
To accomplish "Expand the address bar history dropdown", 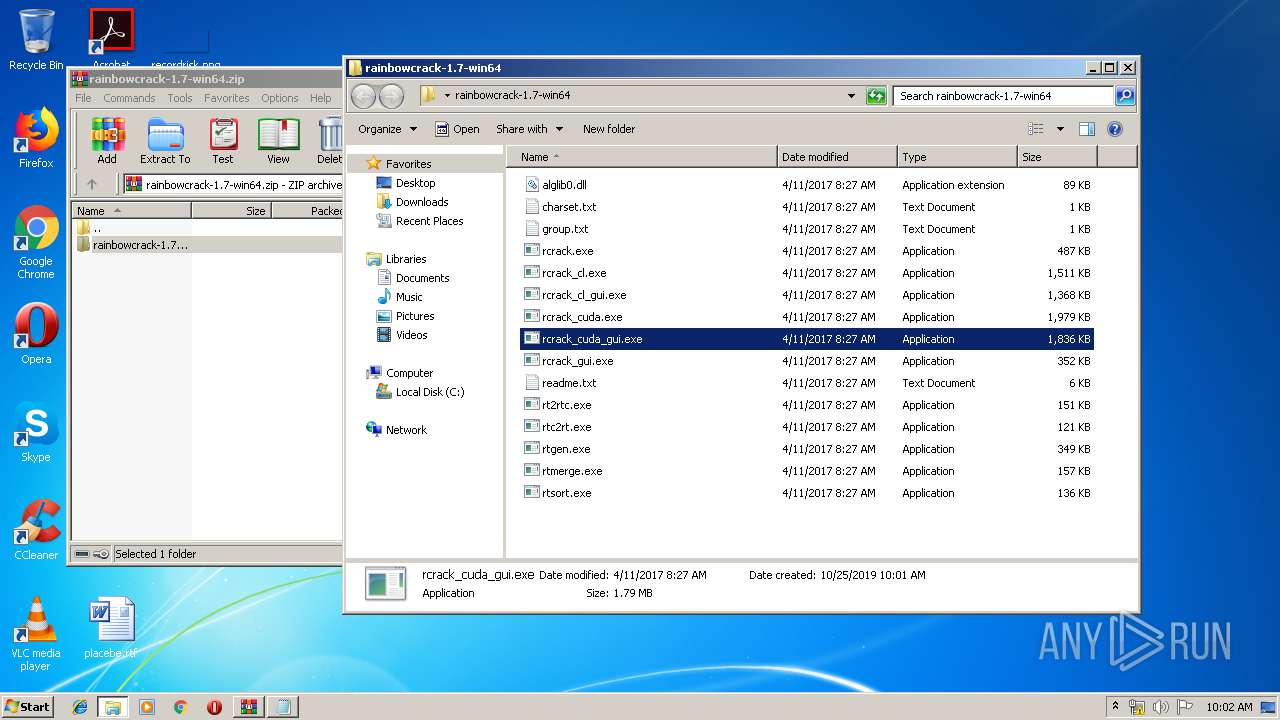I will pos(851,96).
